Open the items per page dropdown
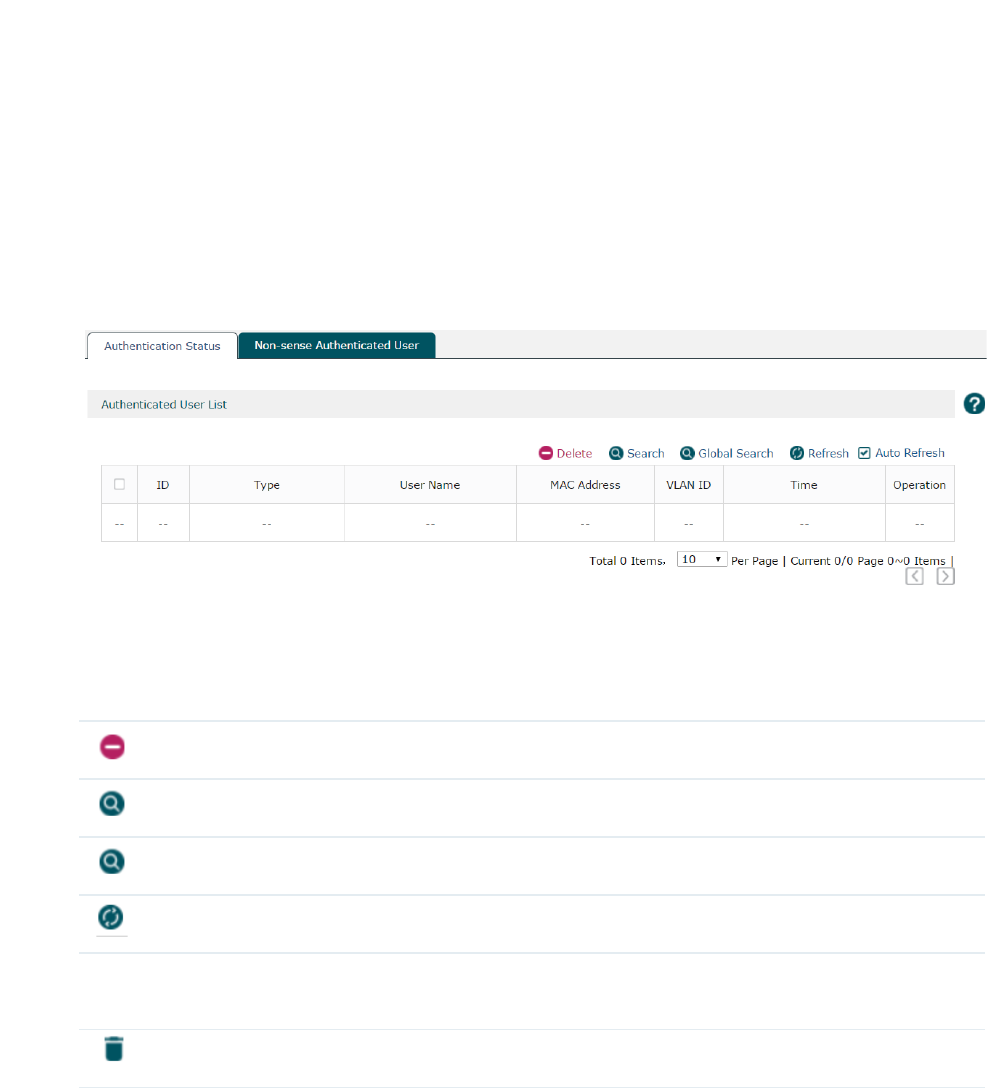The width and height of the screenshot is (987, 1088). point(702,559)
